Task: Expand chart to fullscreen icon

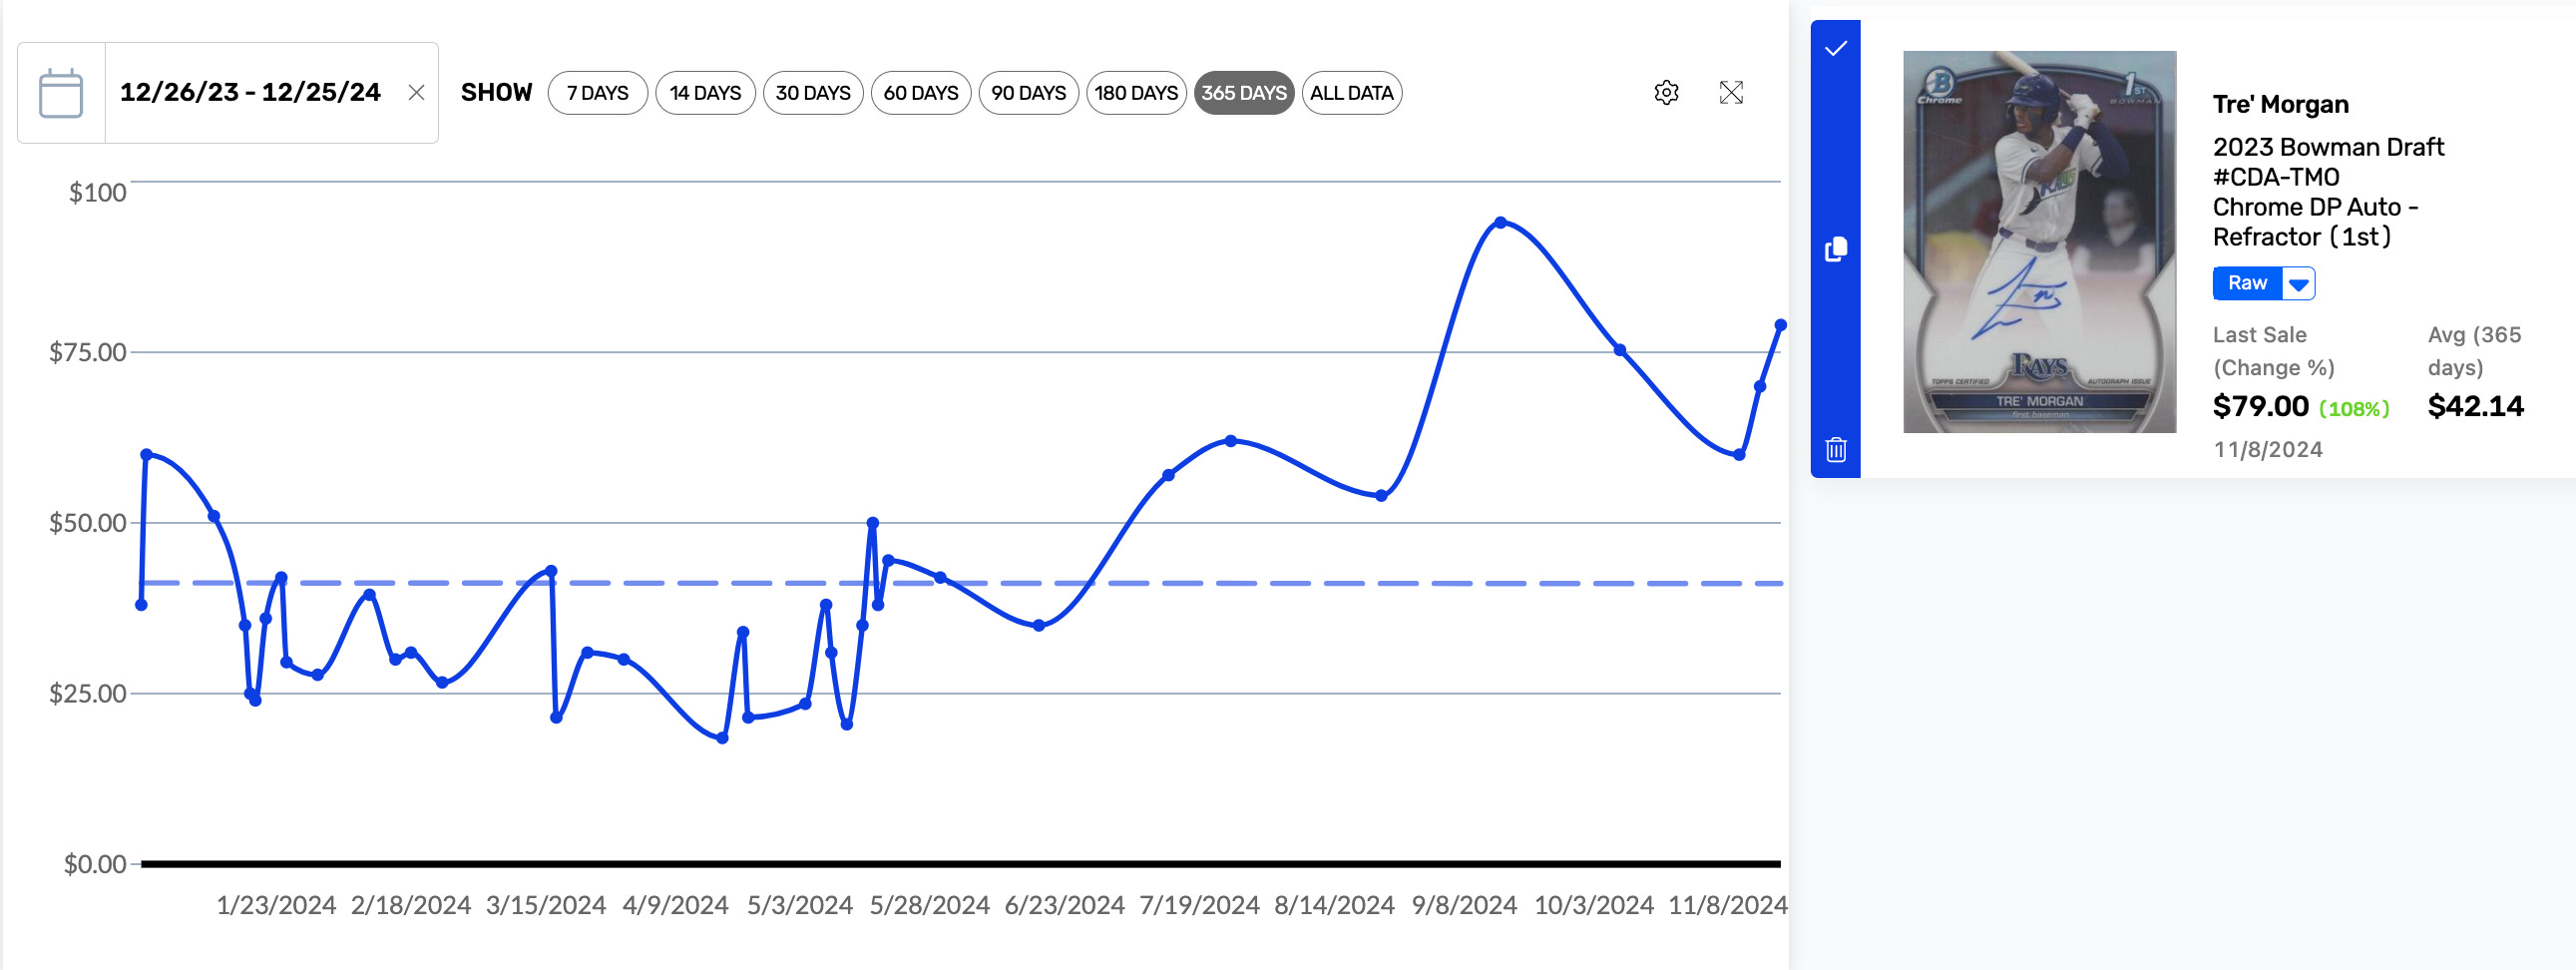Action: (x=1731, y=93)
